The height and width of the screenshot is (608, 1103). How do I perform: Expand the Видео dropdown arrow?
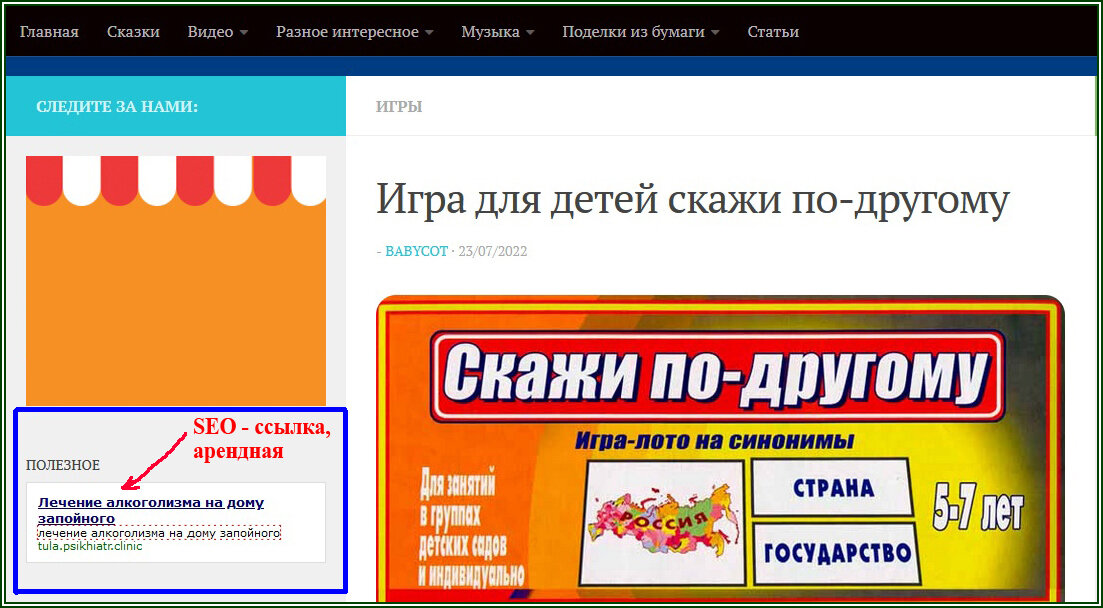tap(243, 33)
